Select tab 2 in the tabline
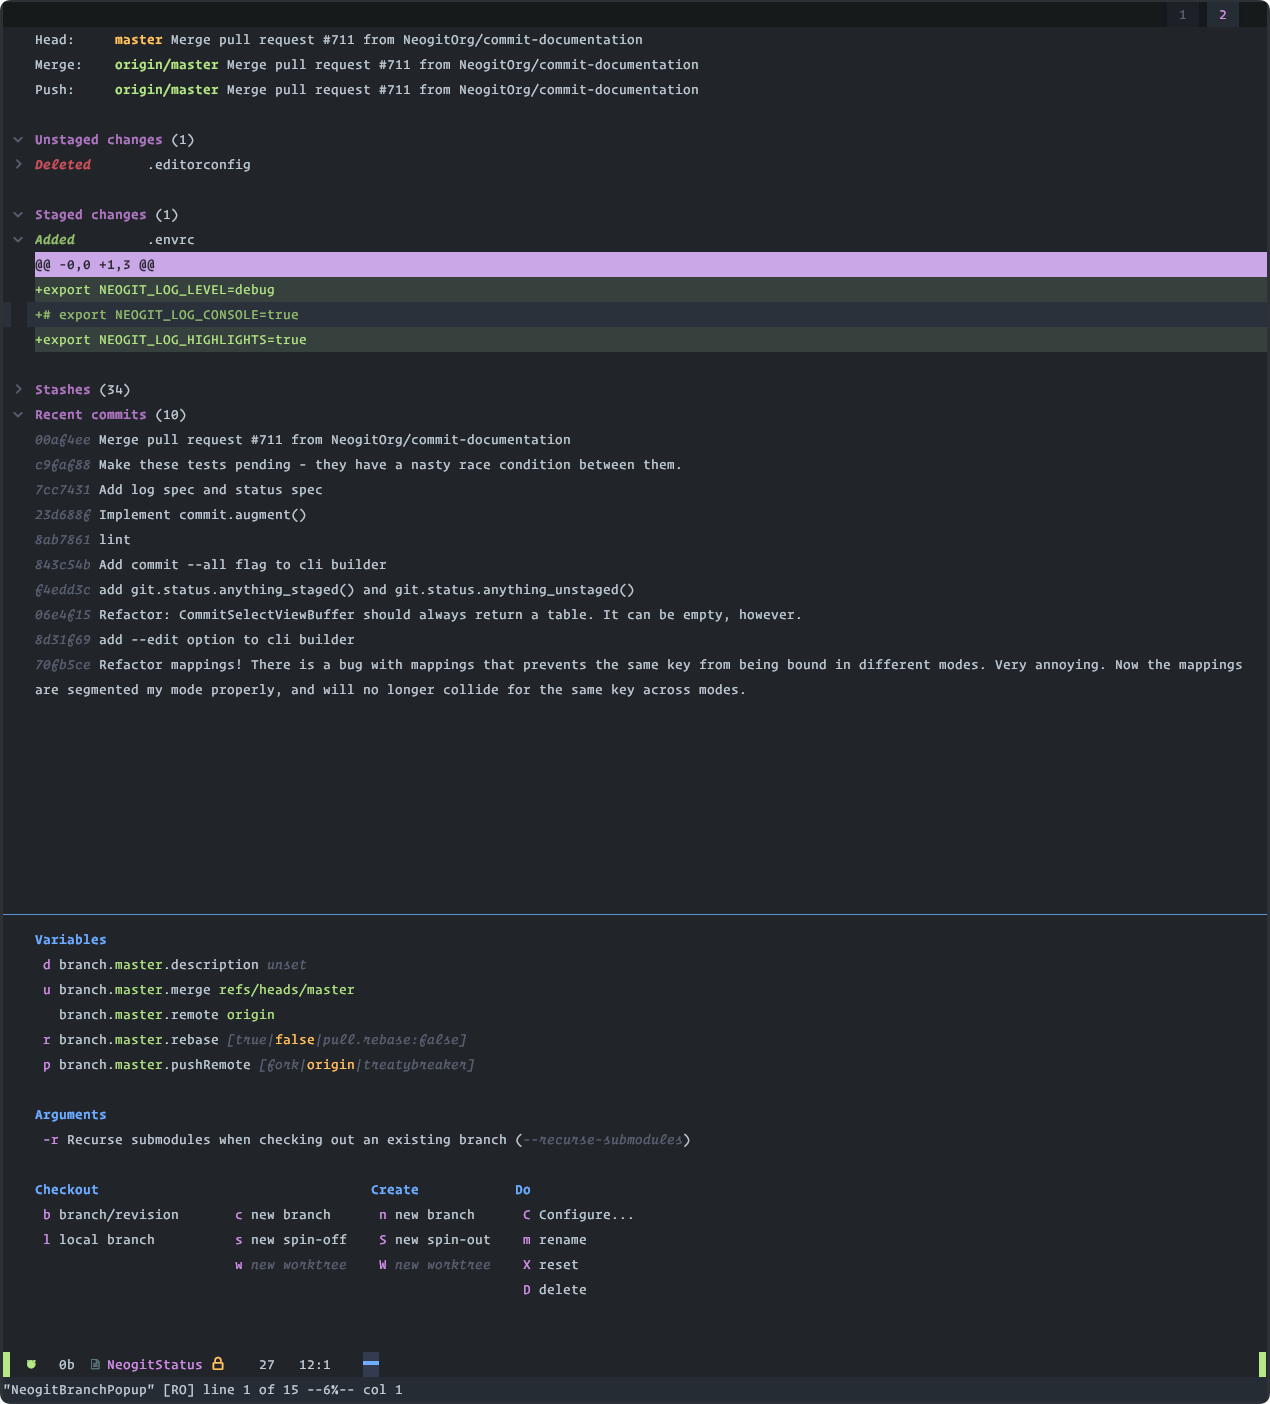 pos(1222,15)
